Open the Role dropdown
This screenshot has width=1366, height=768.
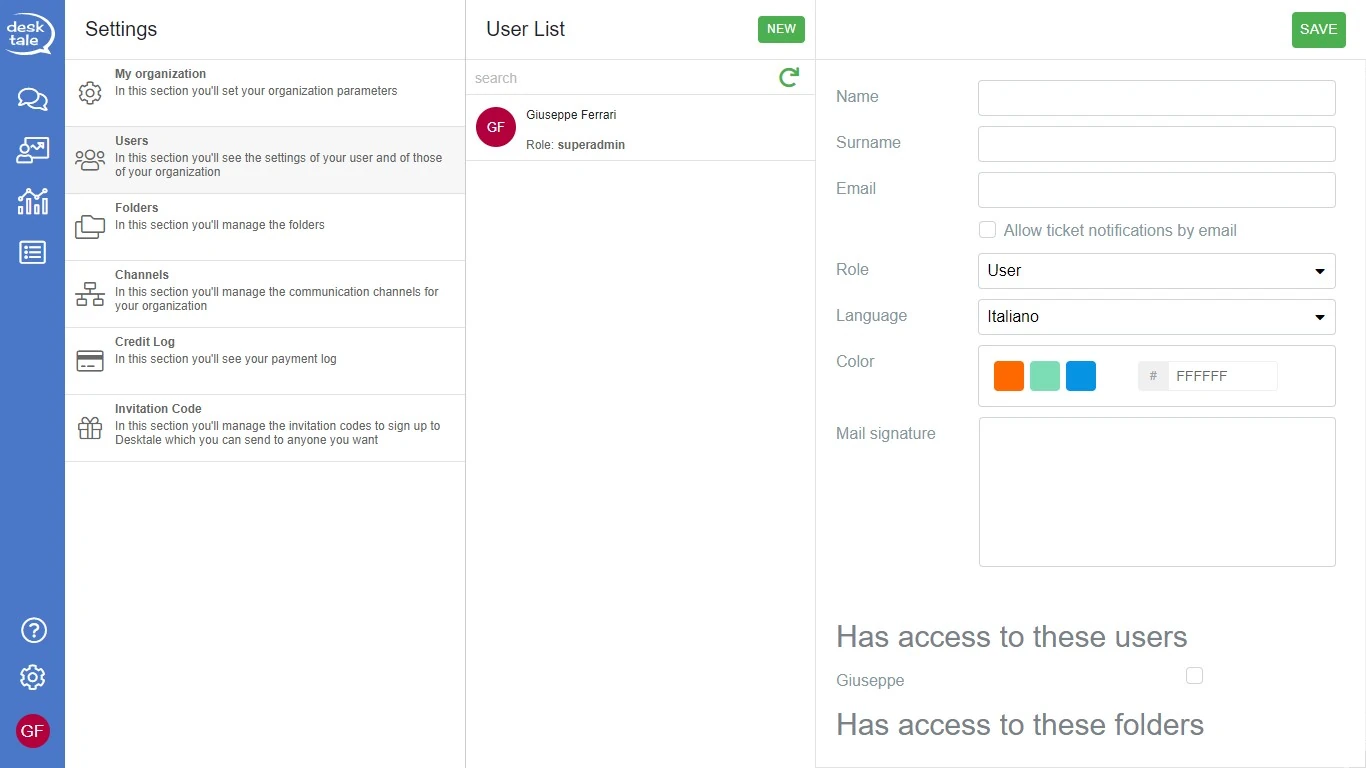(1157, 270)
